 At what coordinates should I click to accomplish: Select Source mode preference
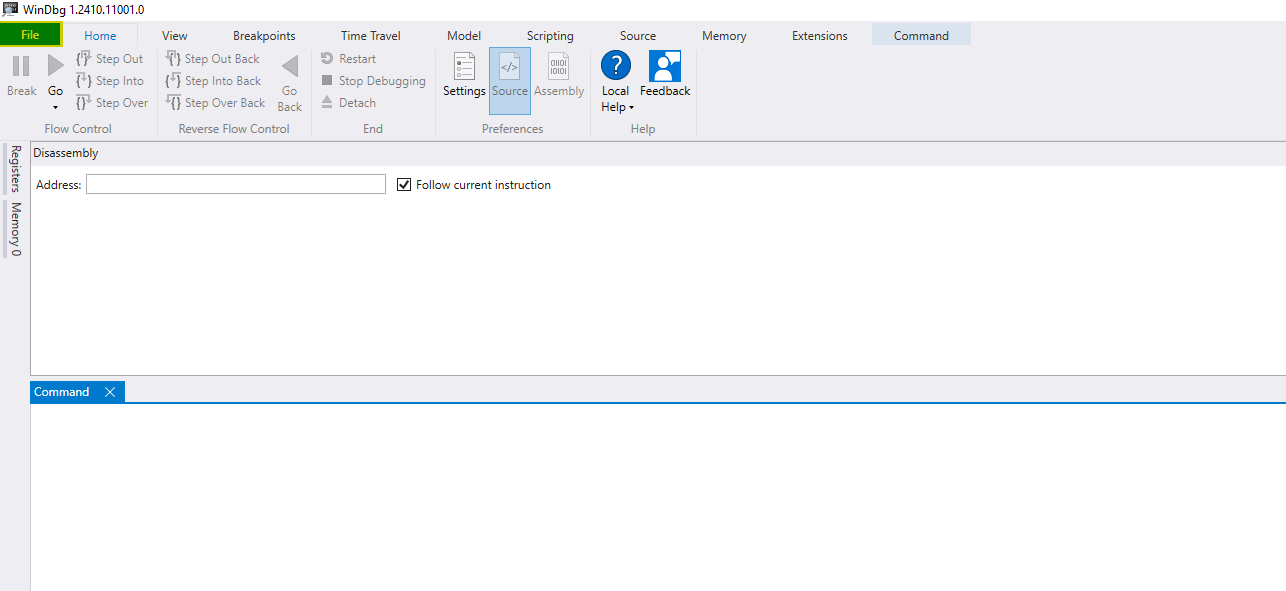tap(510, 80)
